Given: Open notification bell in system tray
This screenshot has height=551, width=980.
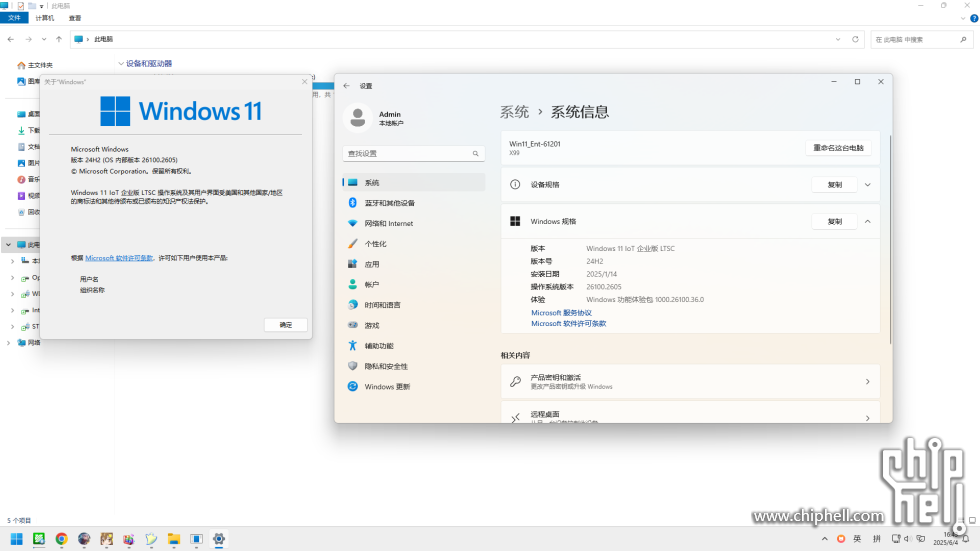Looking at the screenshot, I should tap(967, 539).
